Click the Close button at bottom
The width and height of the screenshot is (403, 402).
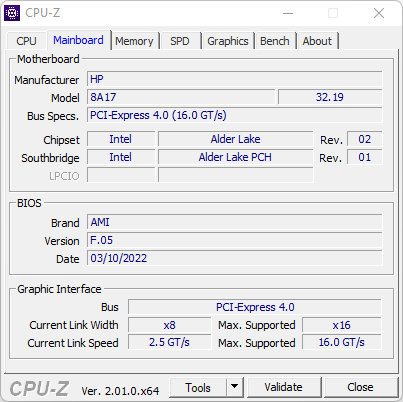click(360, 387)
